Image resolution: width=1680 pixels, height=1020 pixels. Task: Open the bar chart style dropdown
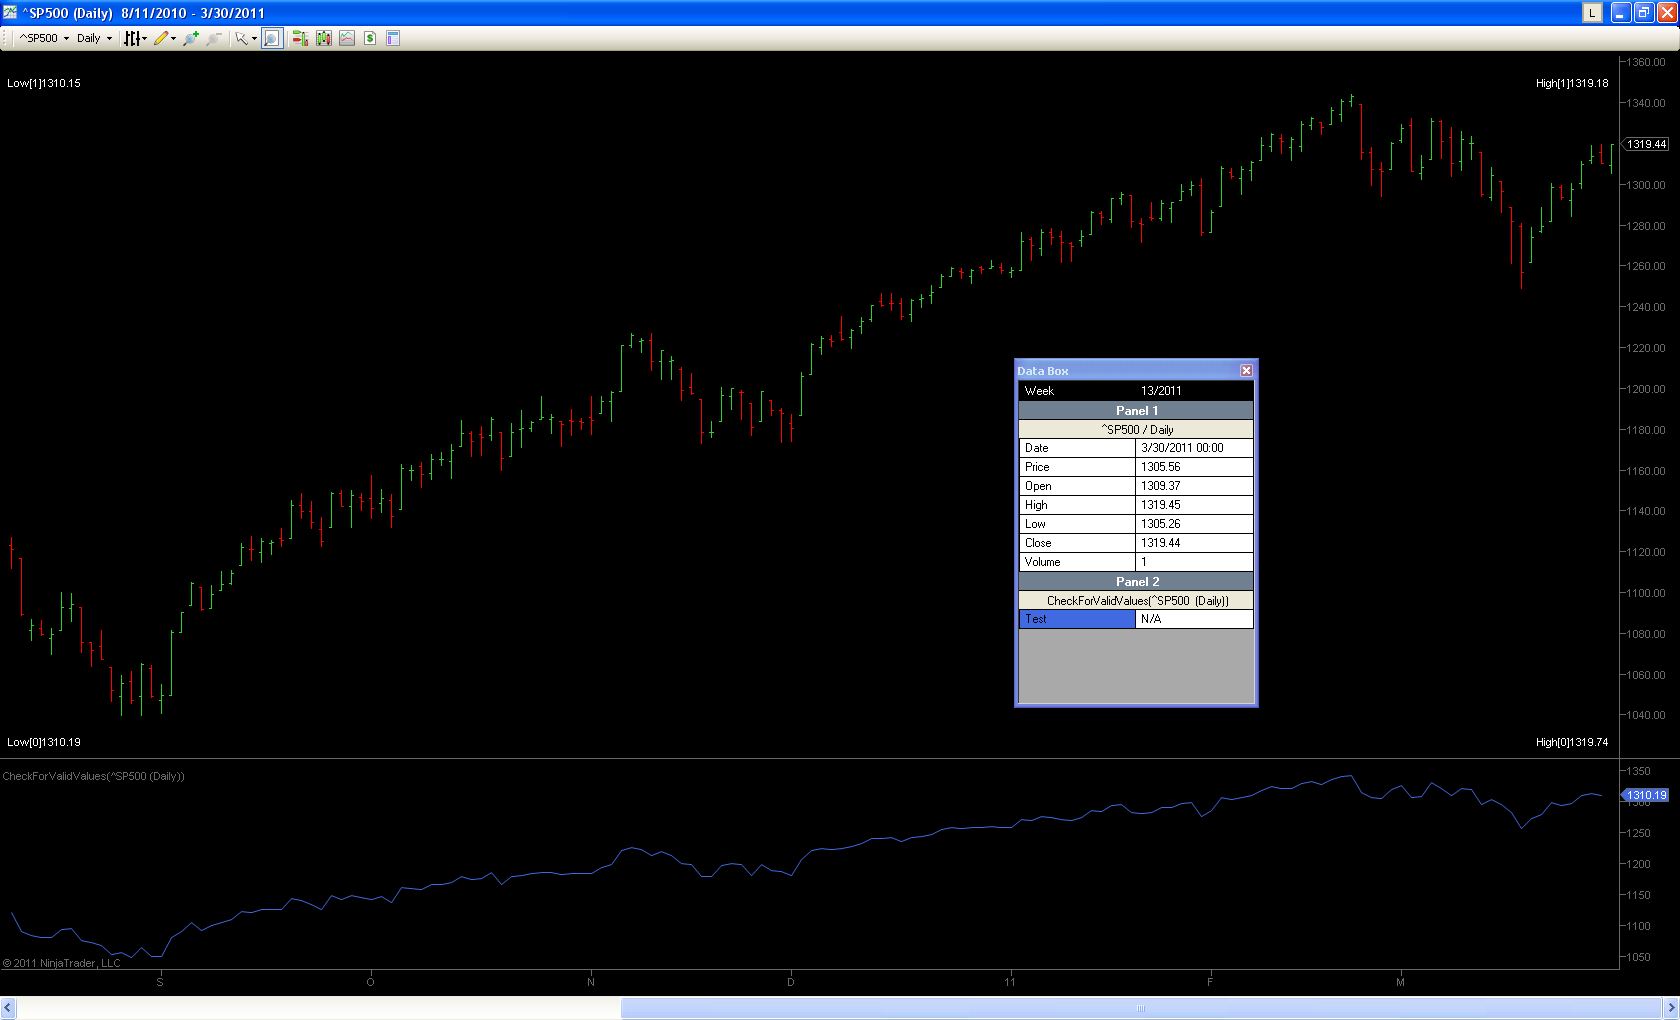tap(135, 38)
